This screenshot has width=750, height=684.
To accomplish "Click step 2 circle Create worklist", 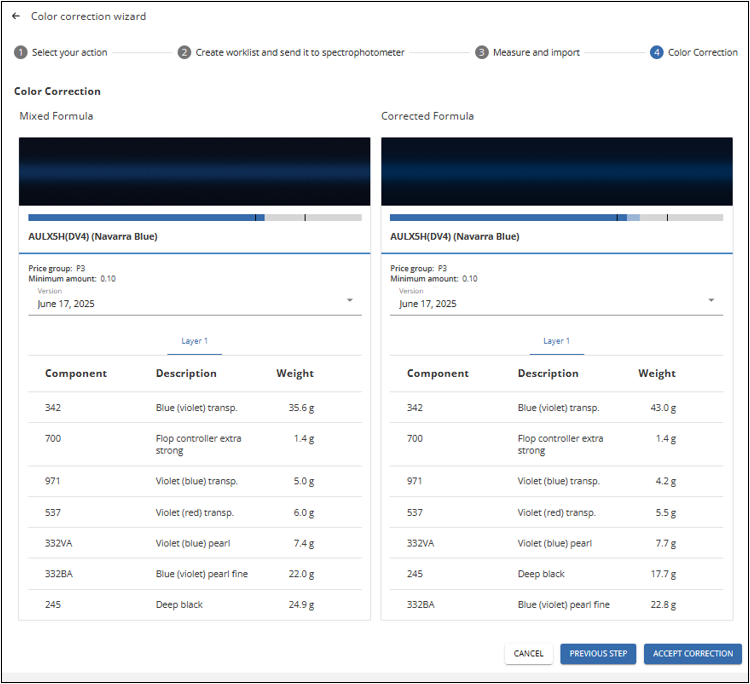I will pos(184,52).
